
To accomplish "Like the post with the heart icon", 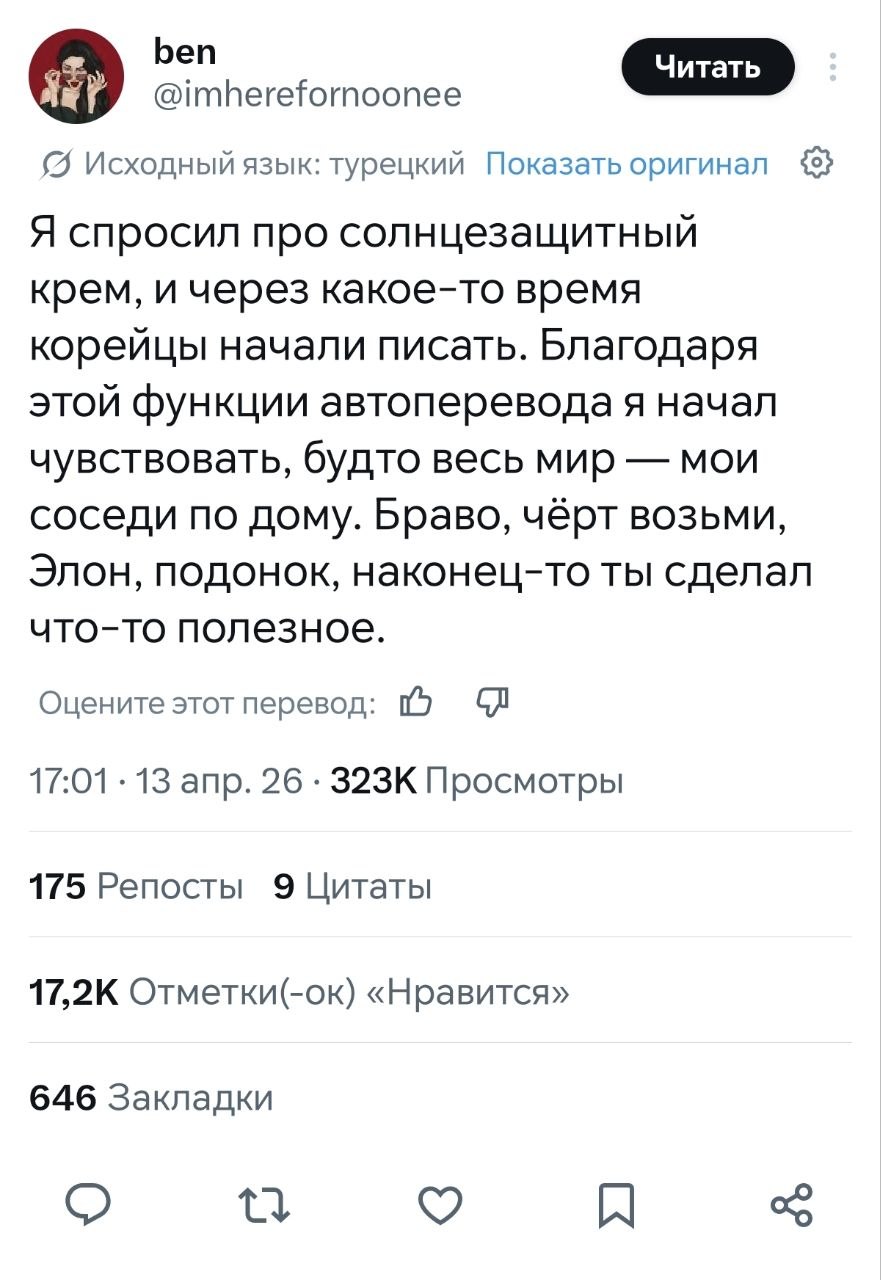I will point(441,1204).
